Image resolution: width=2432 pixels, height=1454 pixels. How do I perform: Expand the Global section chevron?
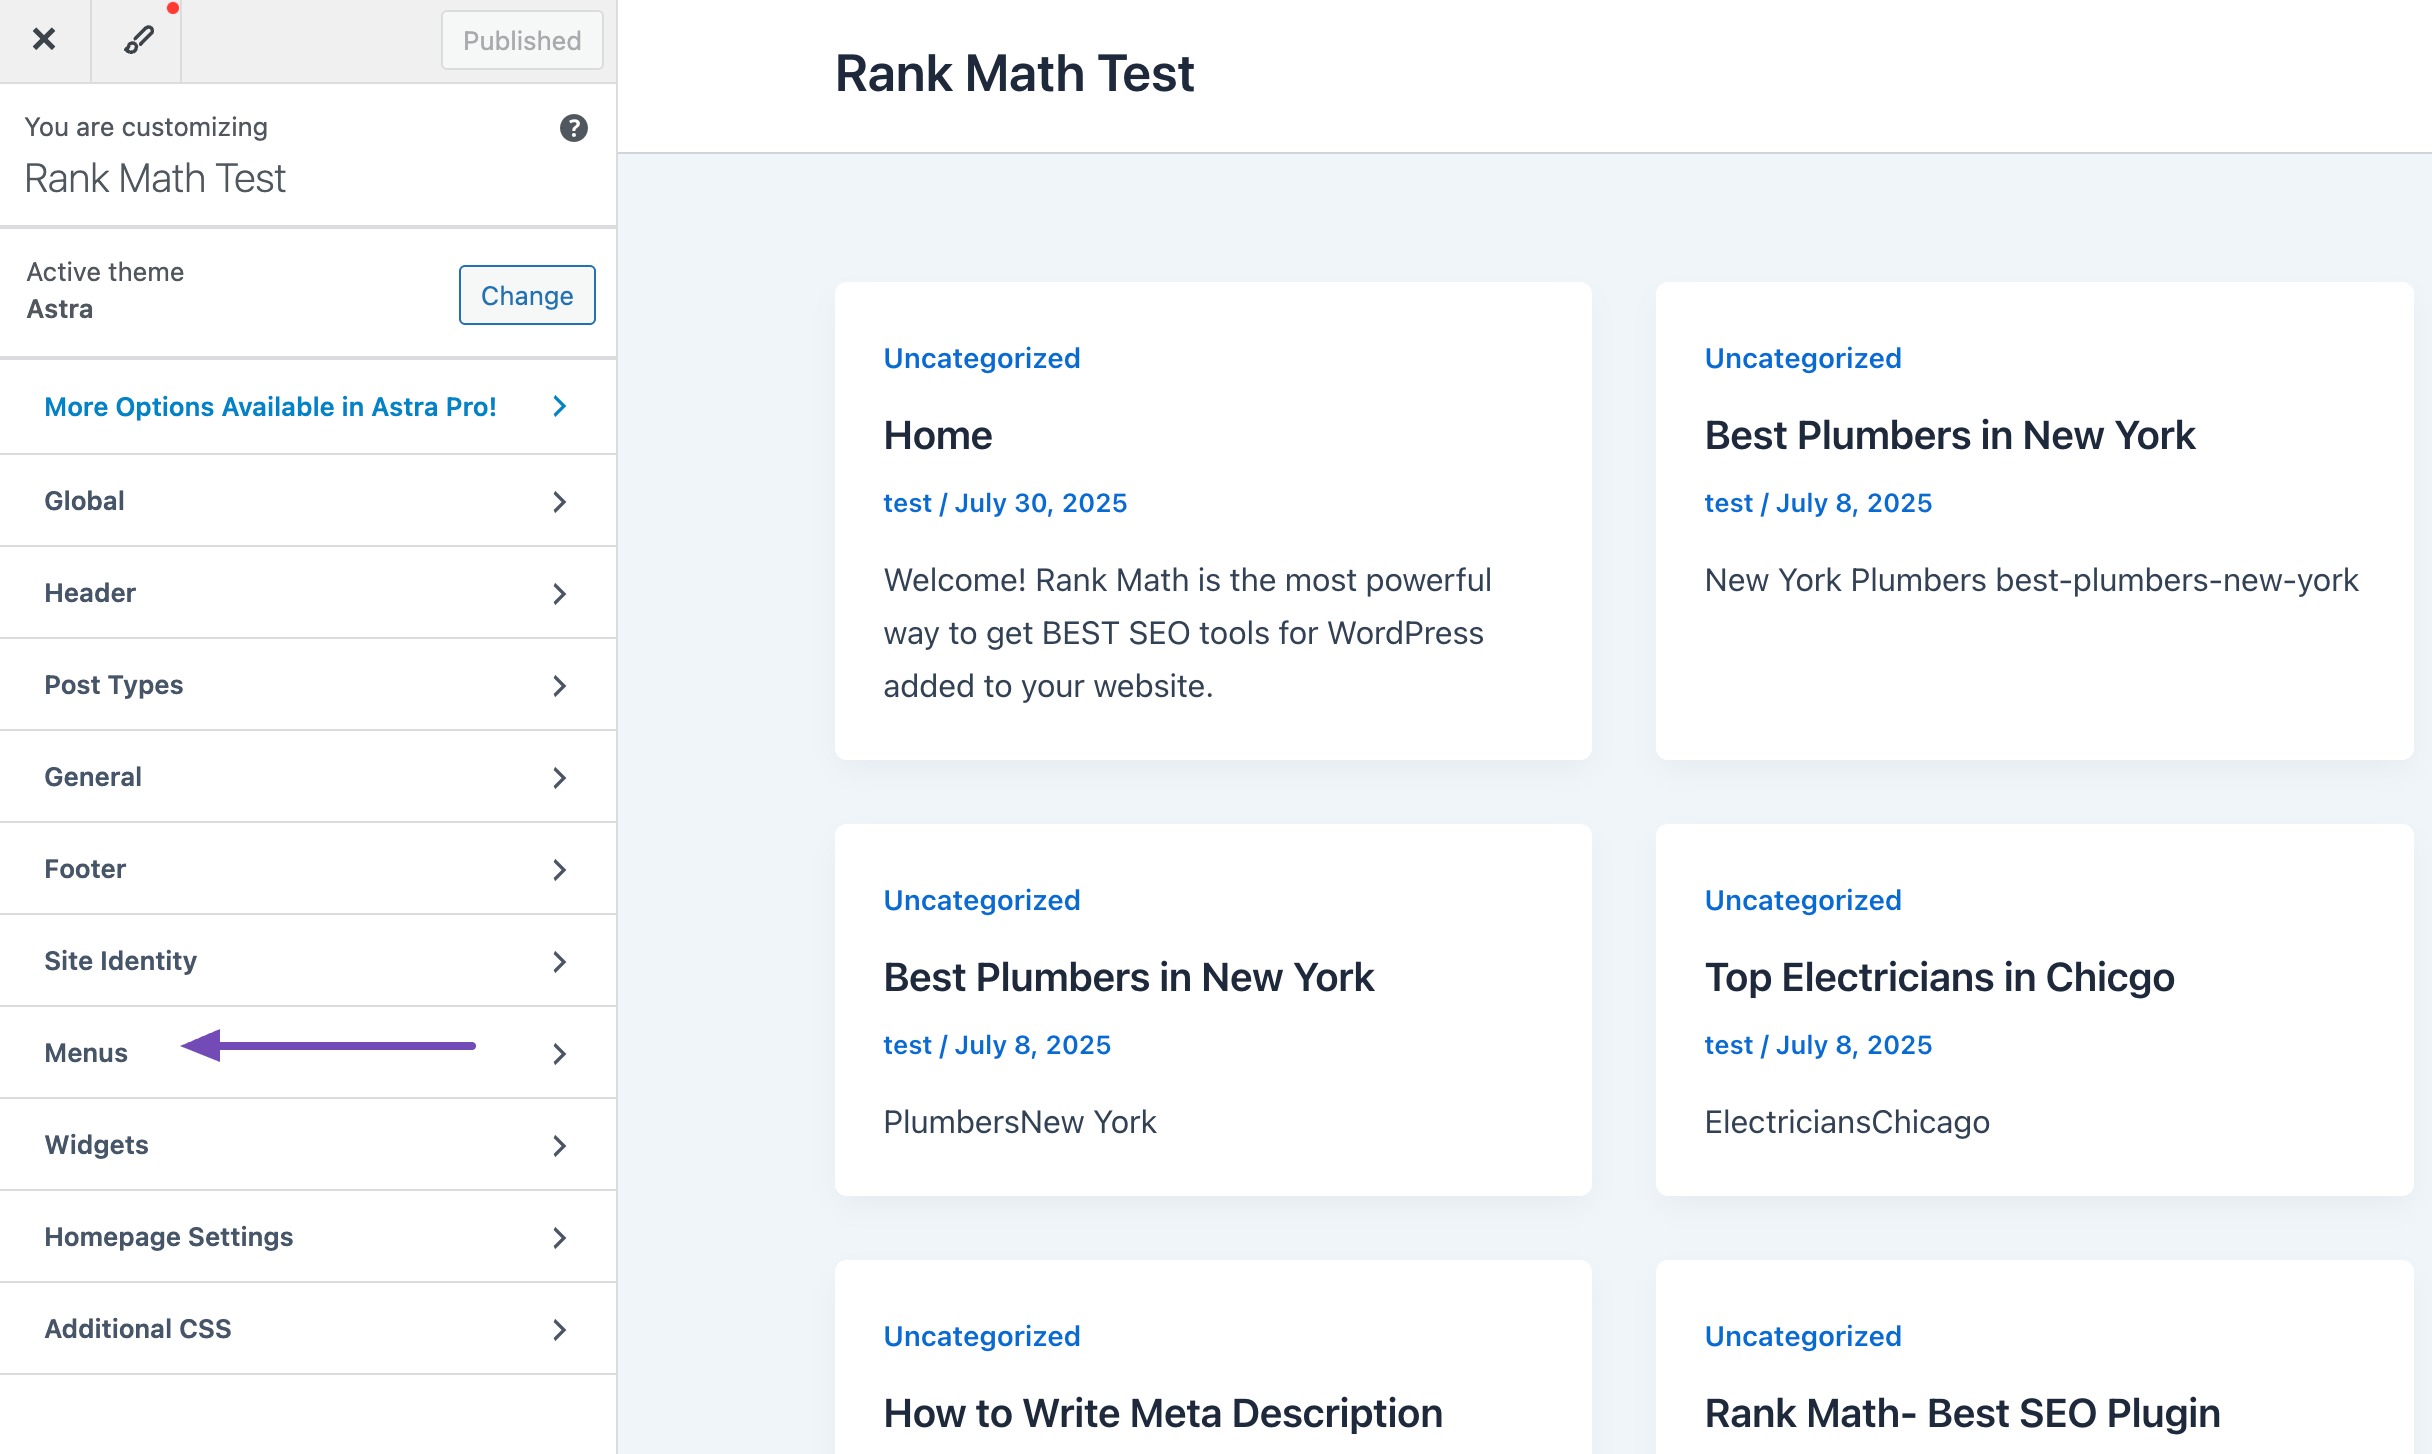[x=560, y=502]
